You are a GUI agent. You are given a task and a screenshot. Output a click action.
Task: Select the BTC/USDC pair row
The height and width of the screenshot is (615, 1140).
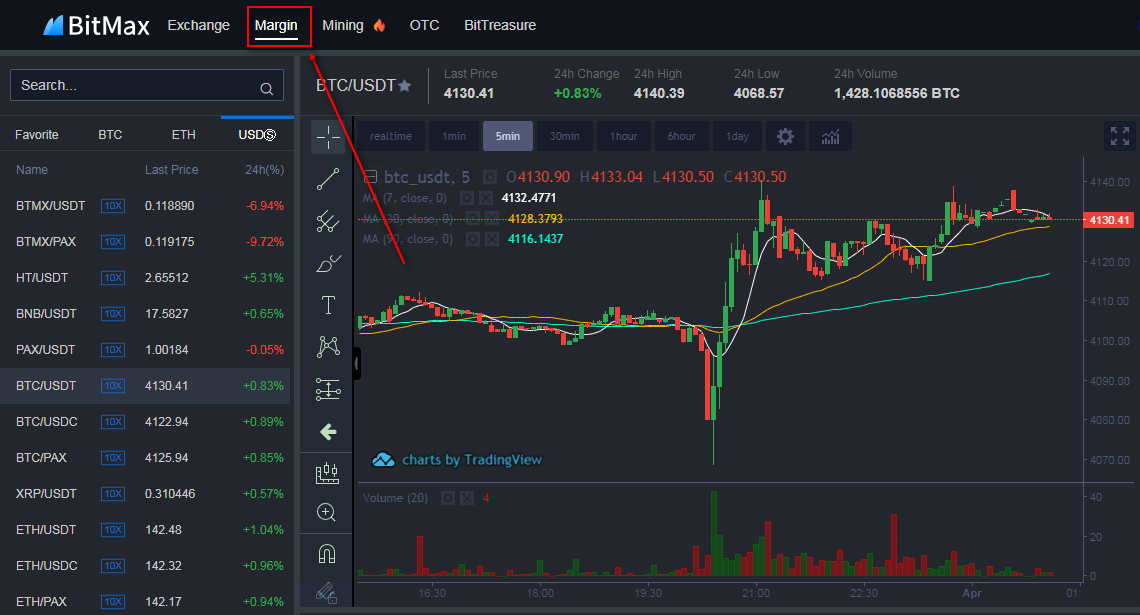(x=145, y=422)
